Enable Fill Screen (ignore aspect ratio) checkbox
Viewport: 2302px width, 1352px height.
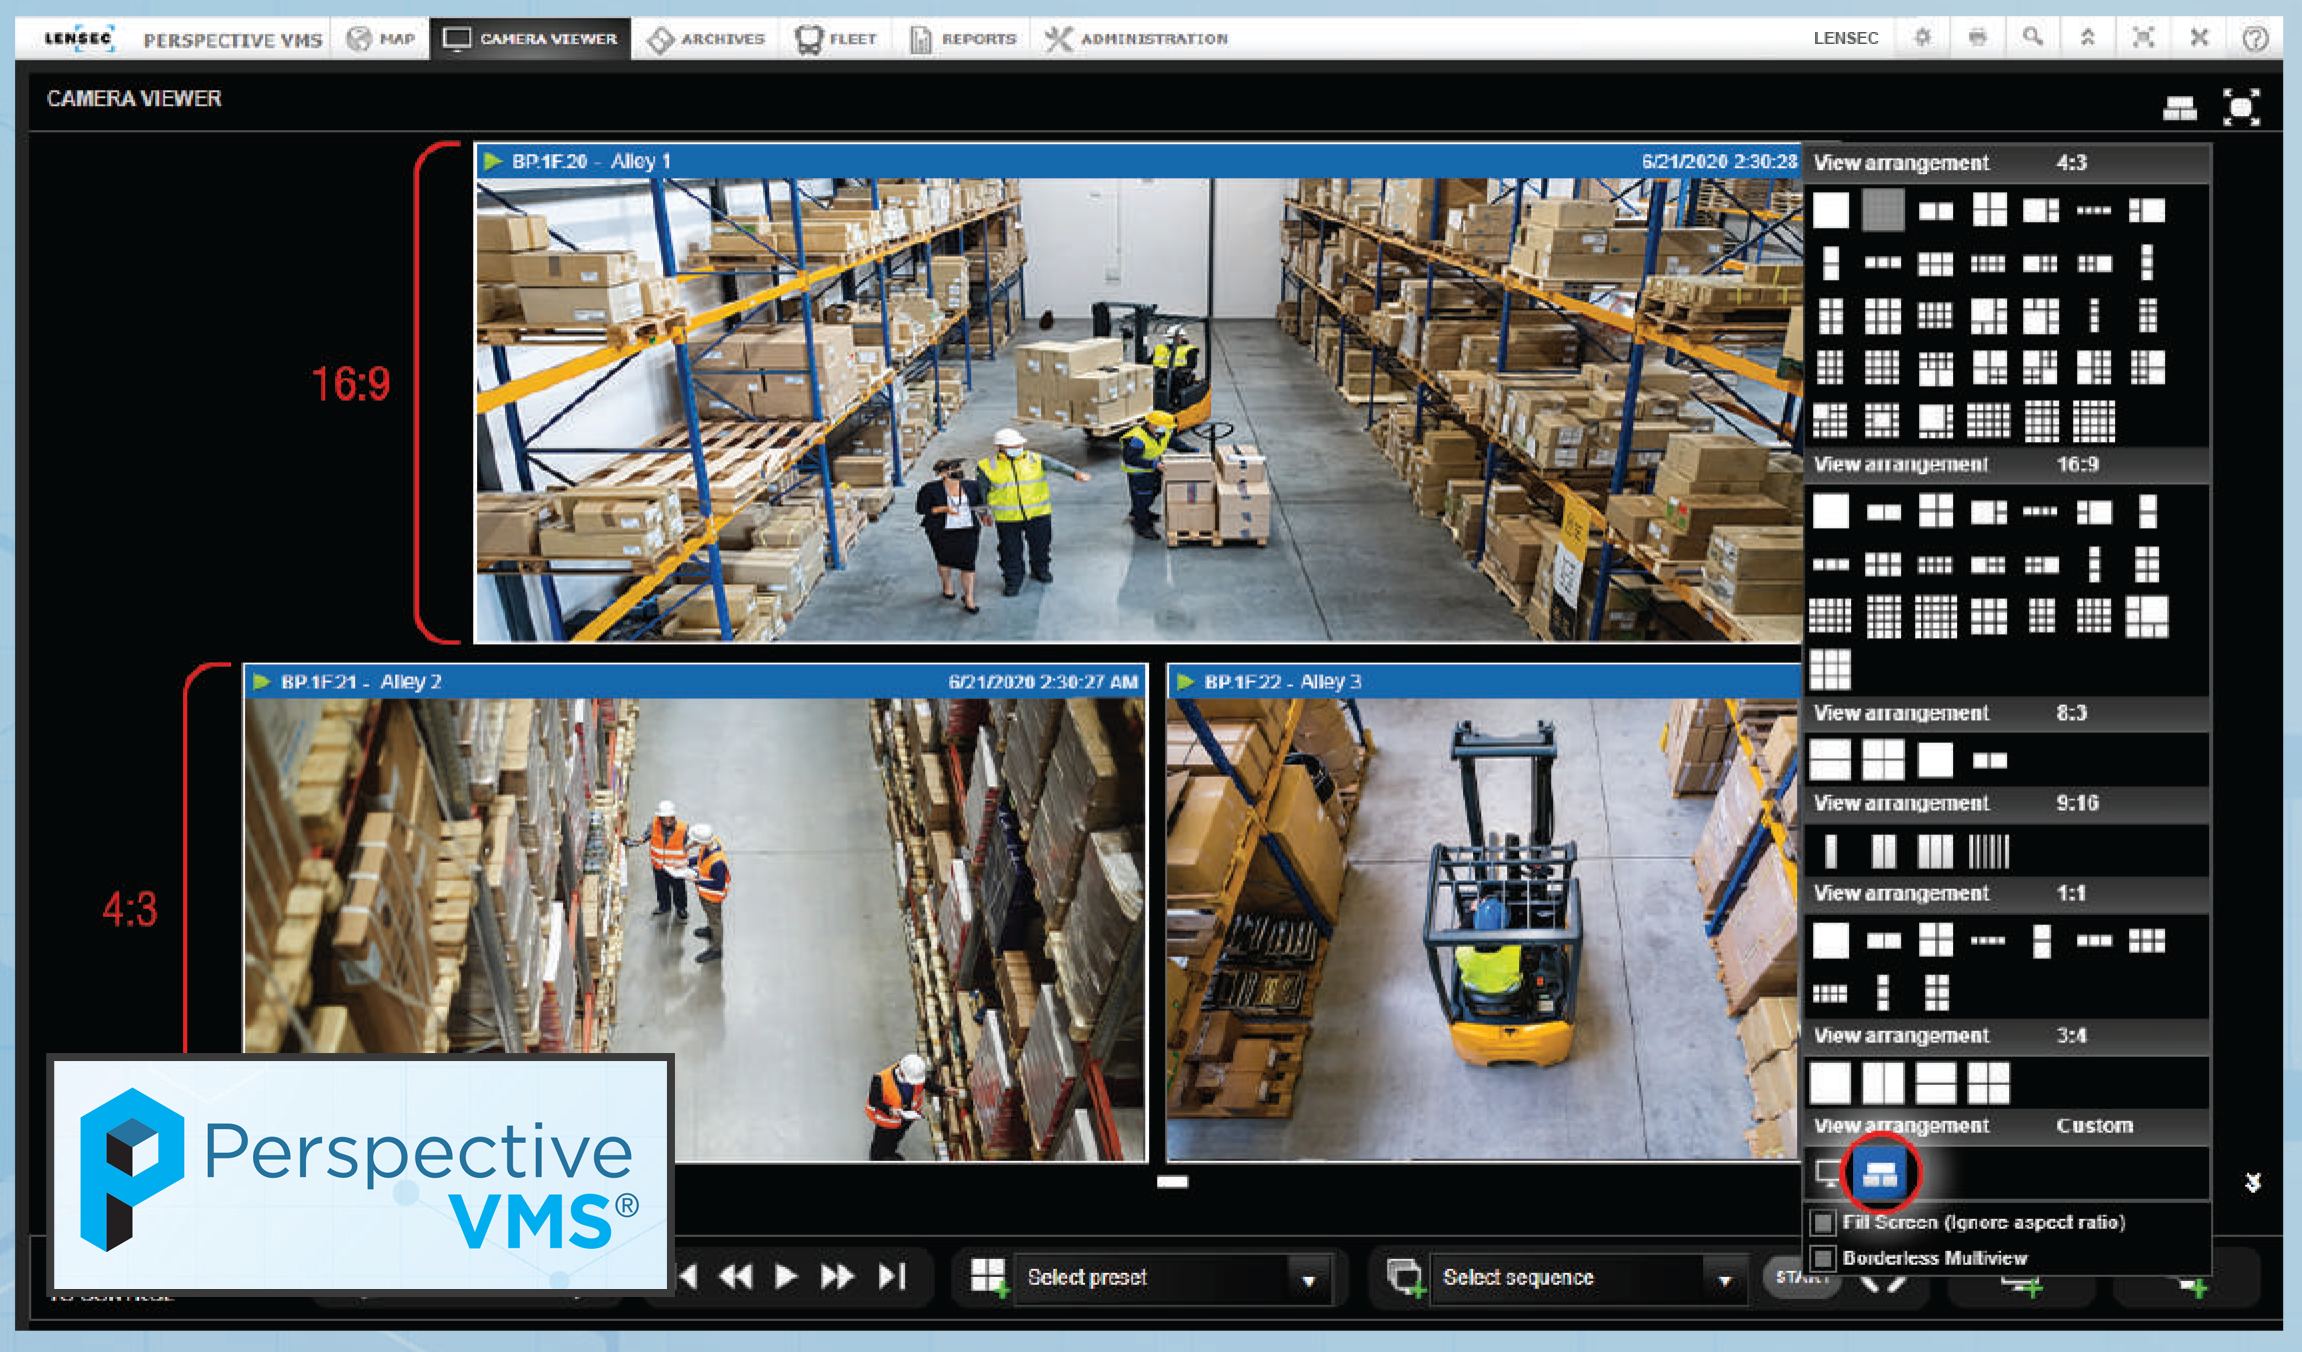(1823, 1222)
